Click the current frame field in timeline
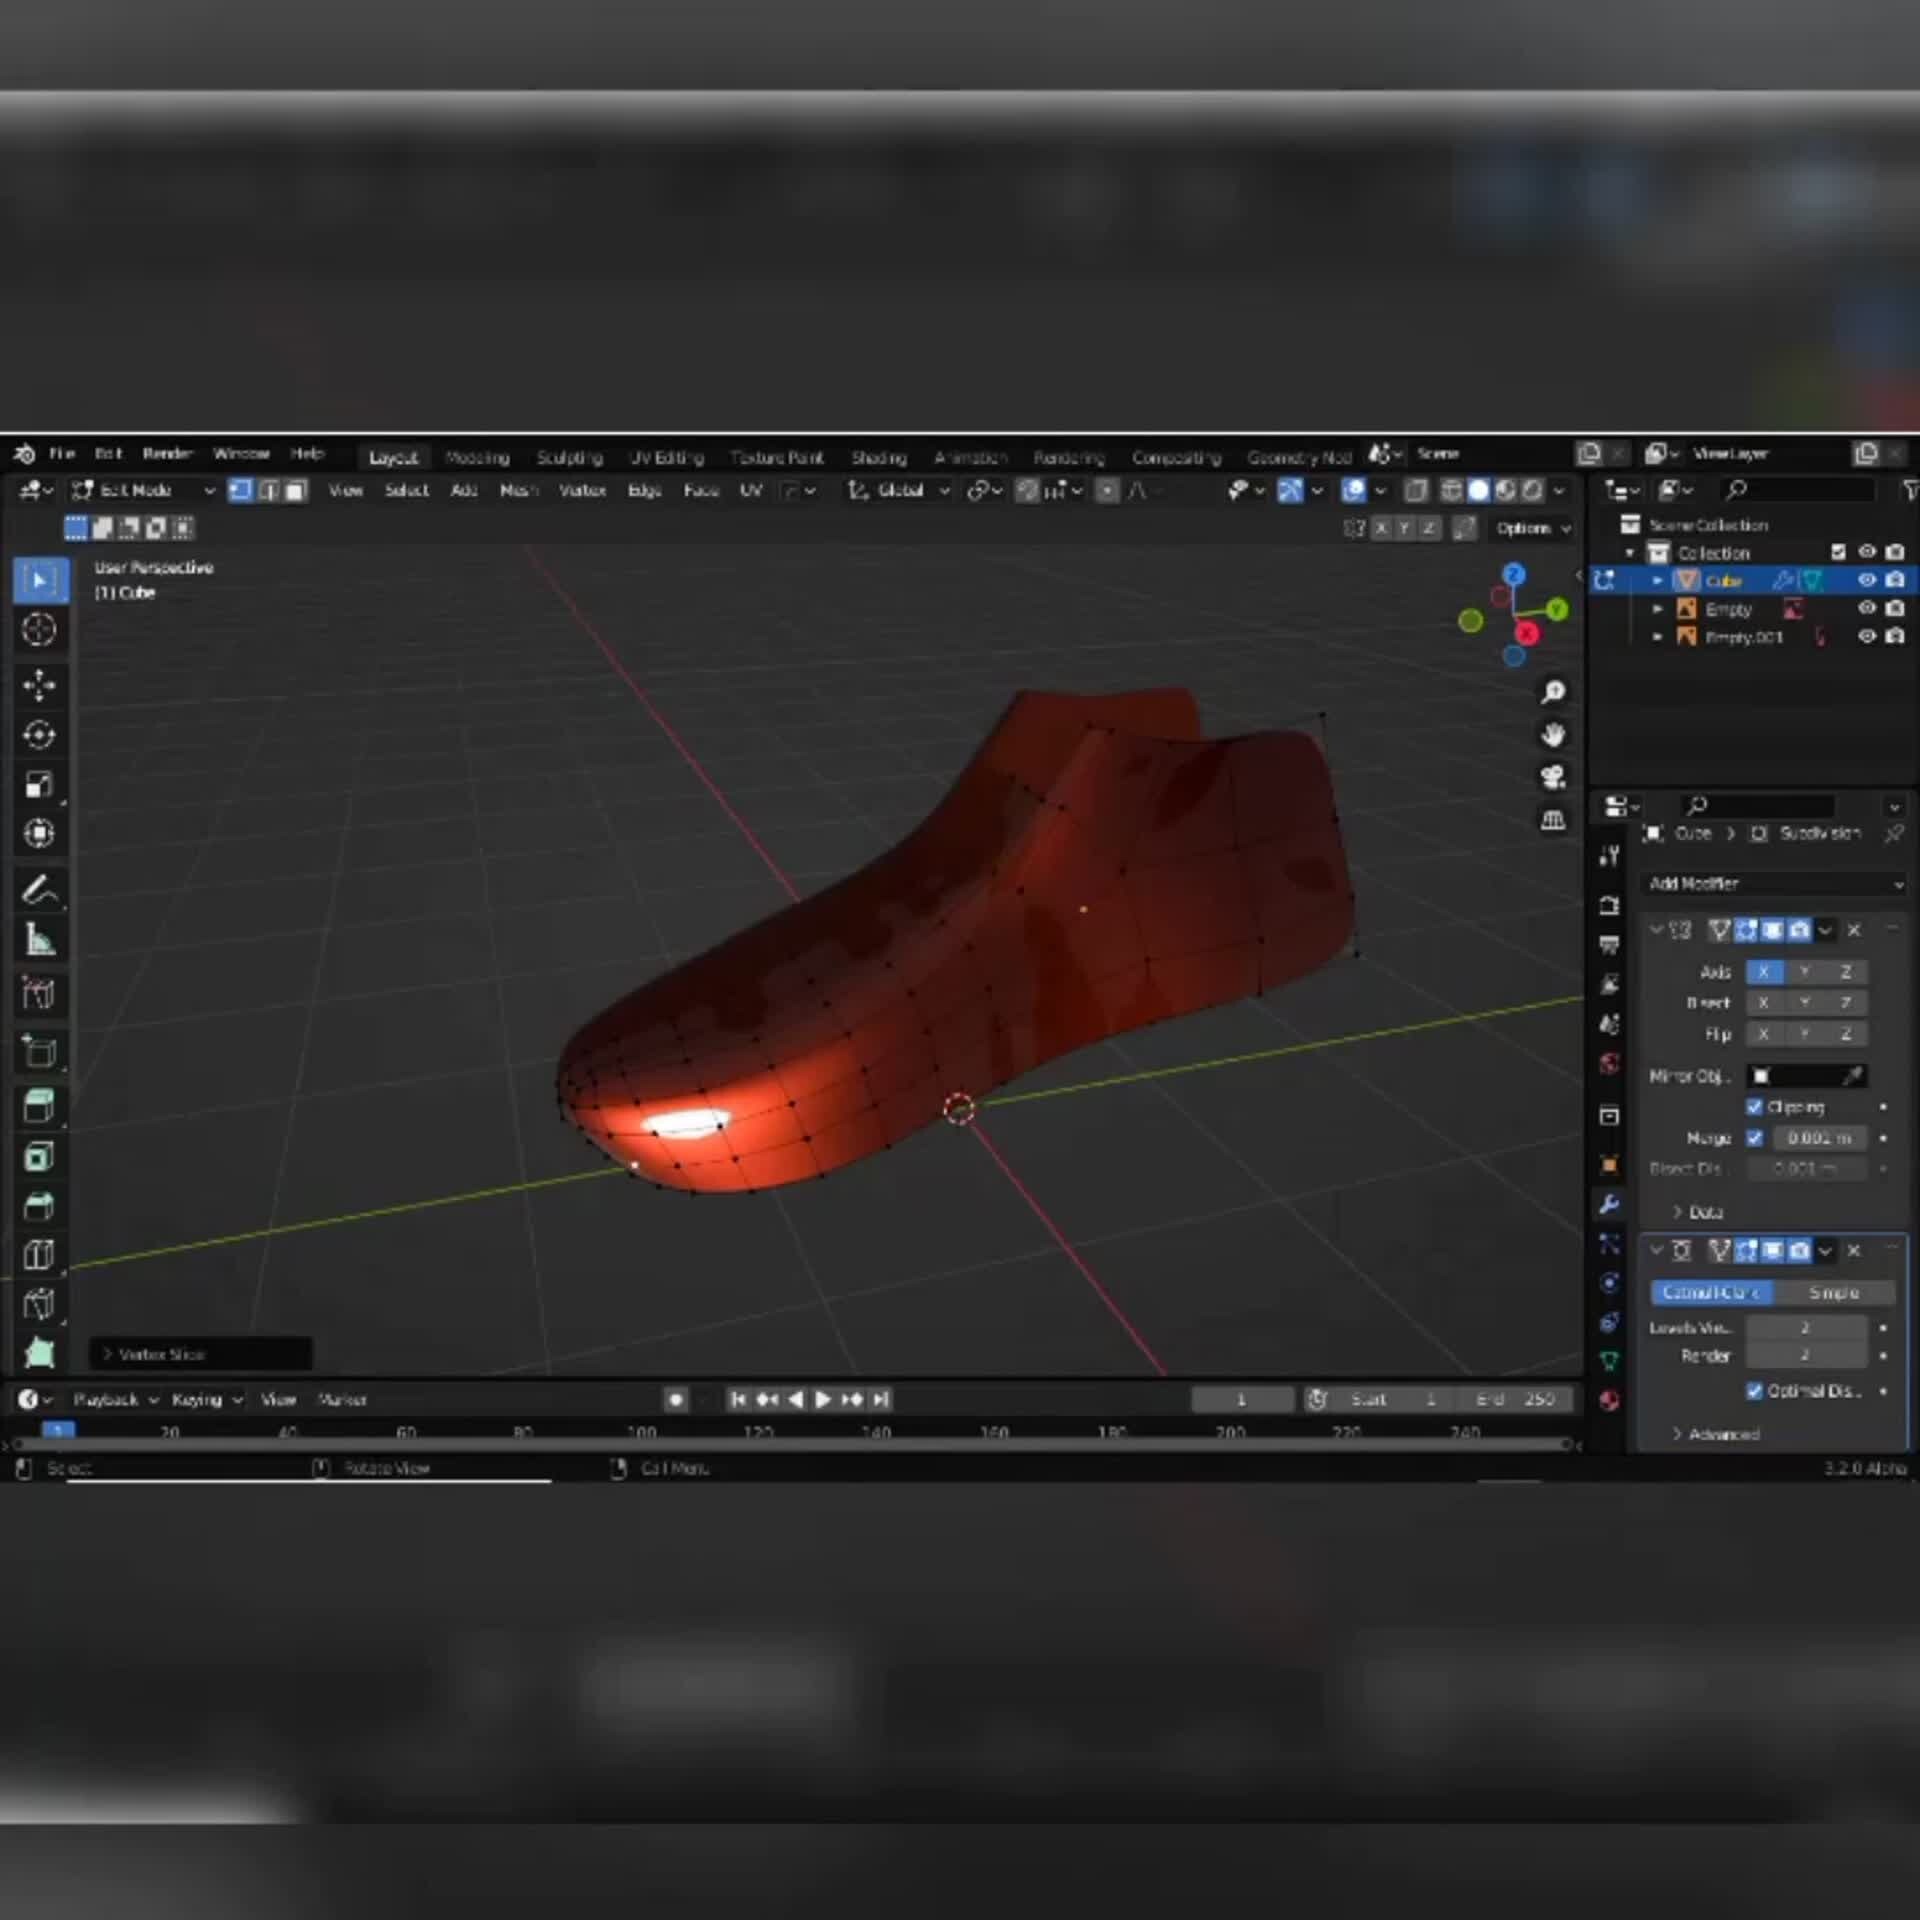This screenshot has width=1920, height=1920. (1243, 1399)
